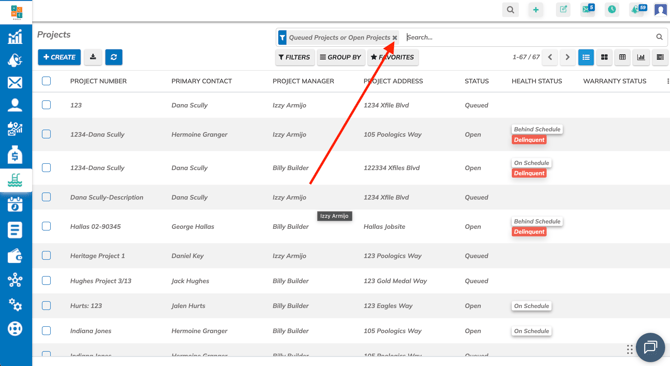Open the user avatar profile icon
The image size is (670, 366).
(x=661, y=9)
